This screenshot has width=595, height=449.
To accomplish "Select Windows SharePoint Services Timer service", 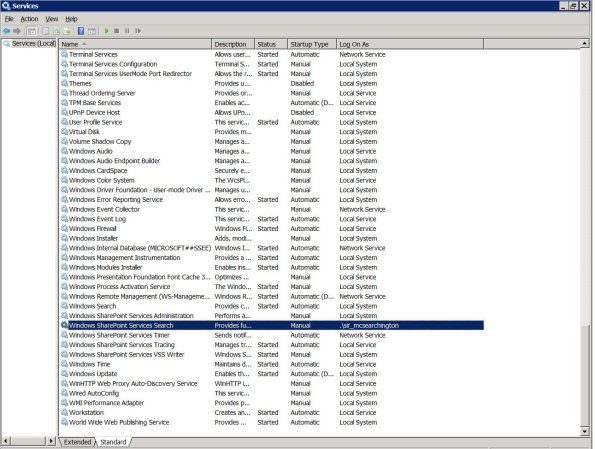I will click(272, 335).
